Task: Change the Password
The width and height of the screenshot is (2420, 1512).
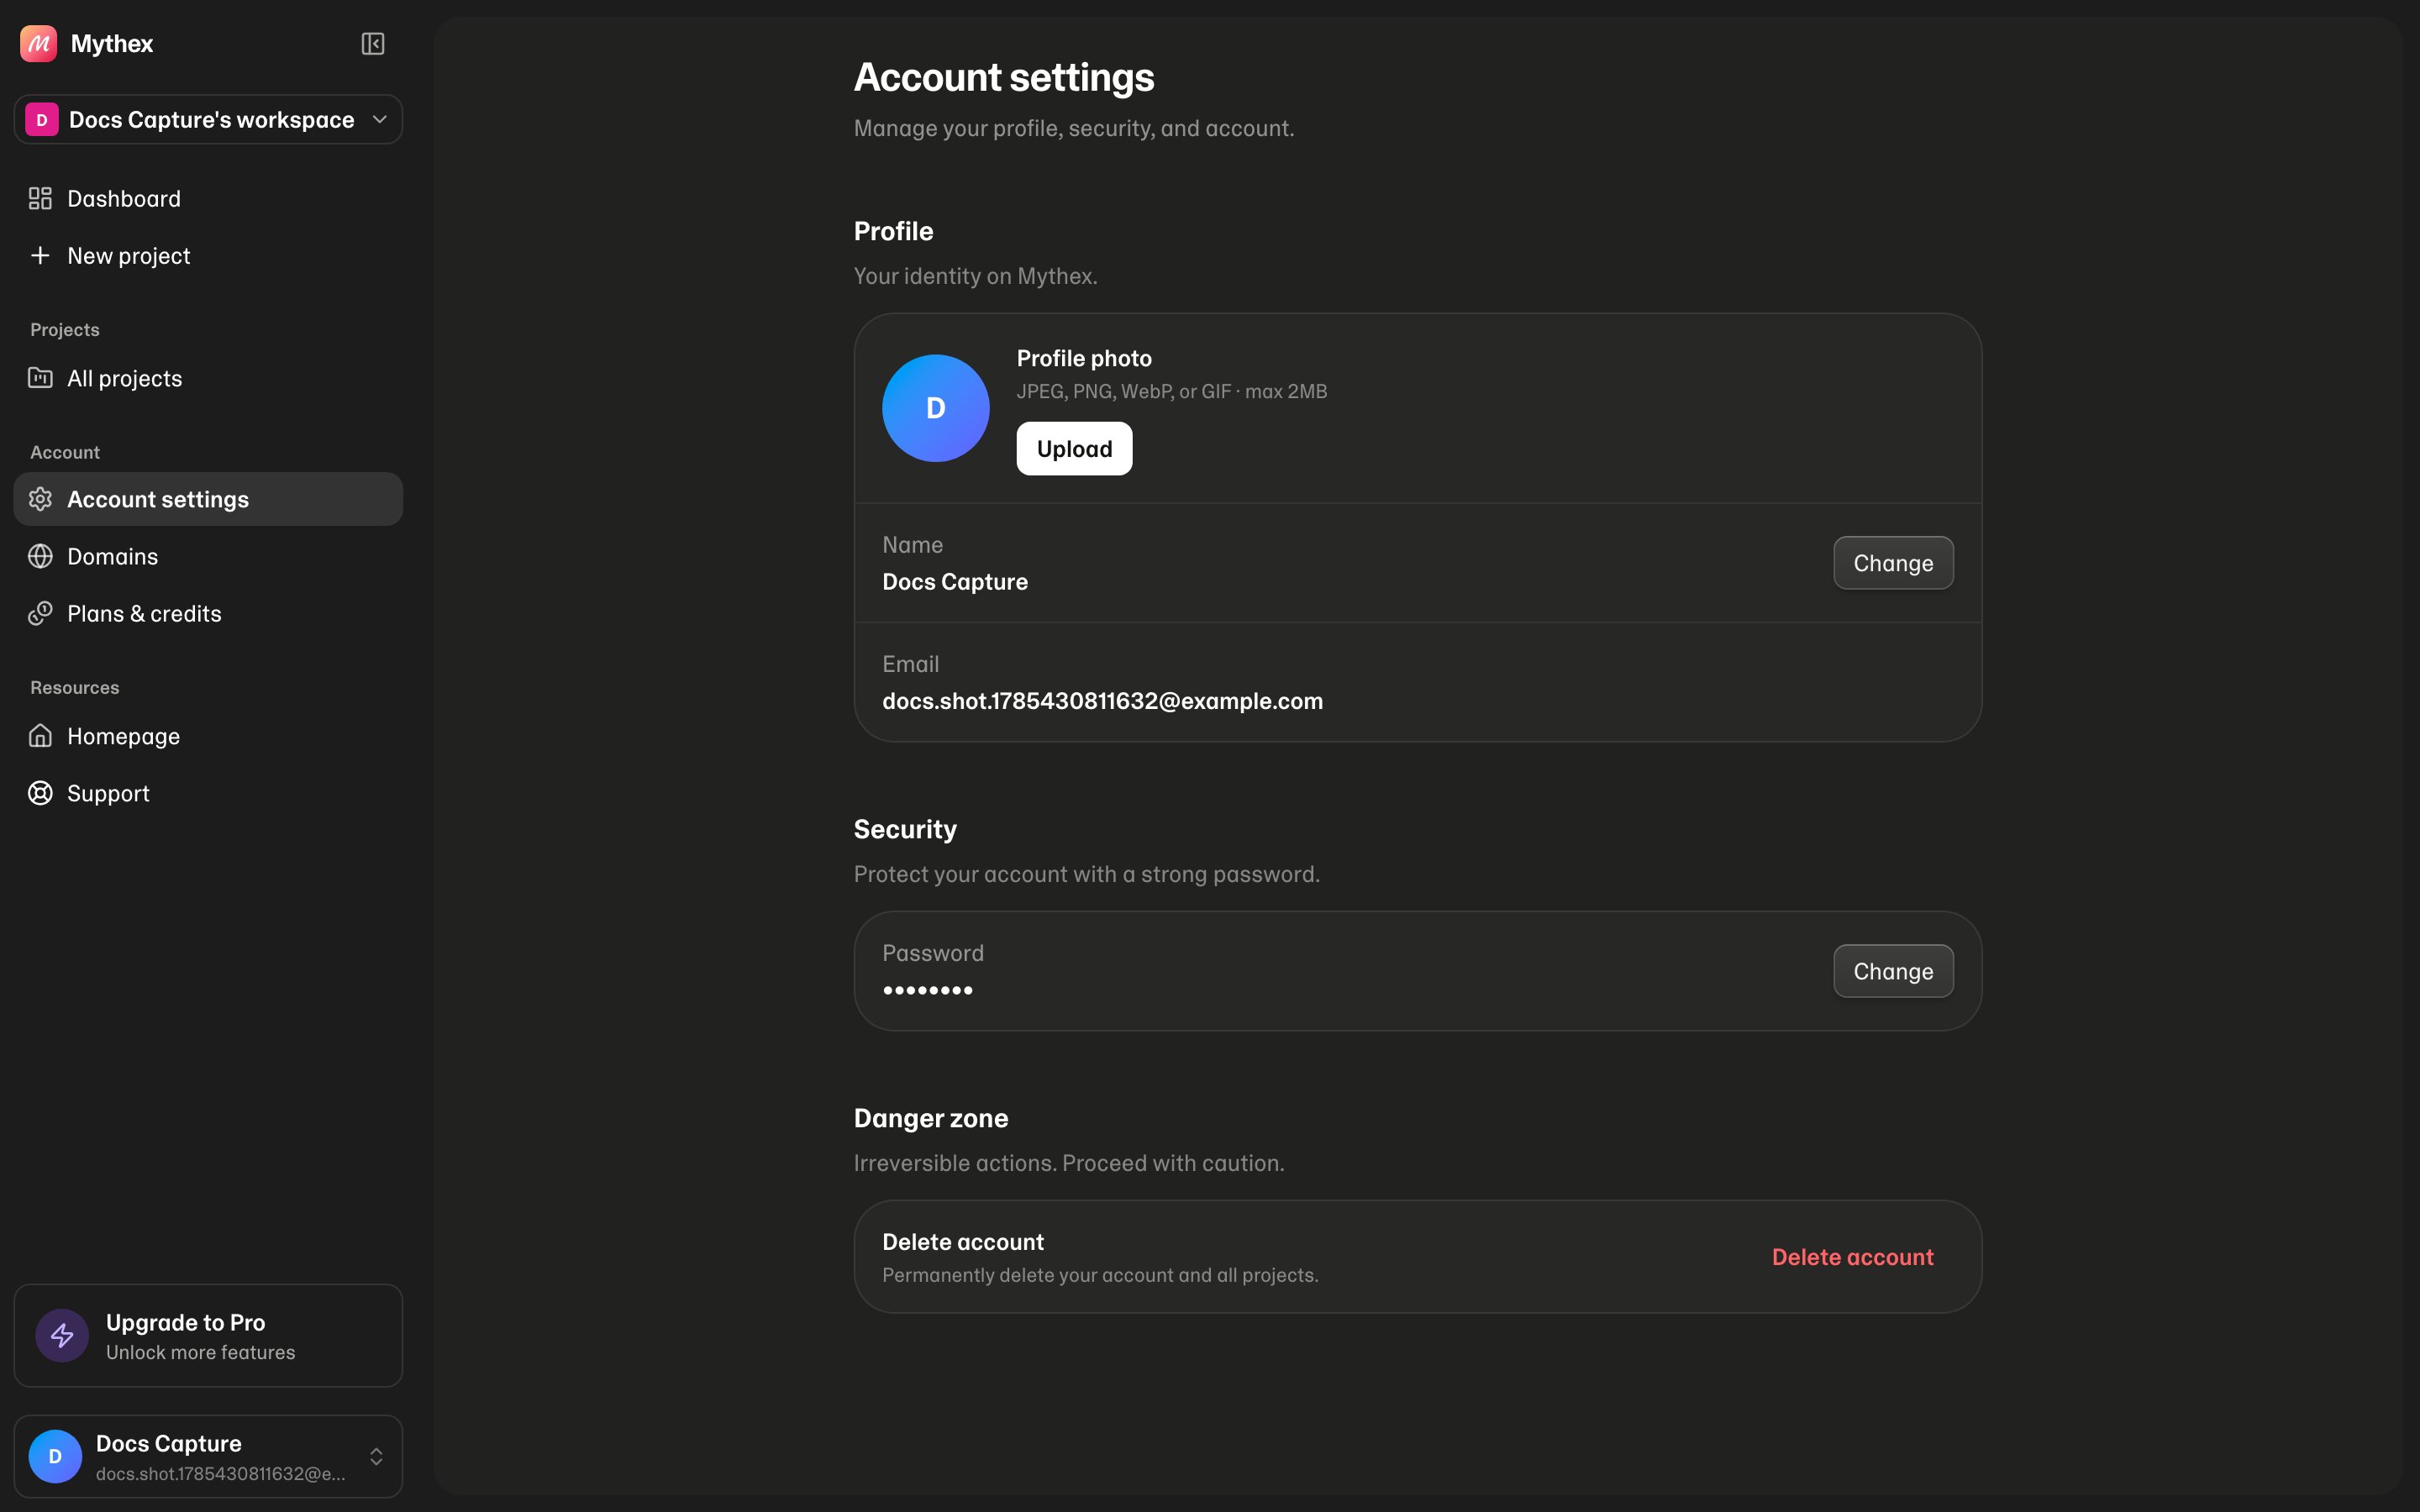Action: click(1893, 971)
